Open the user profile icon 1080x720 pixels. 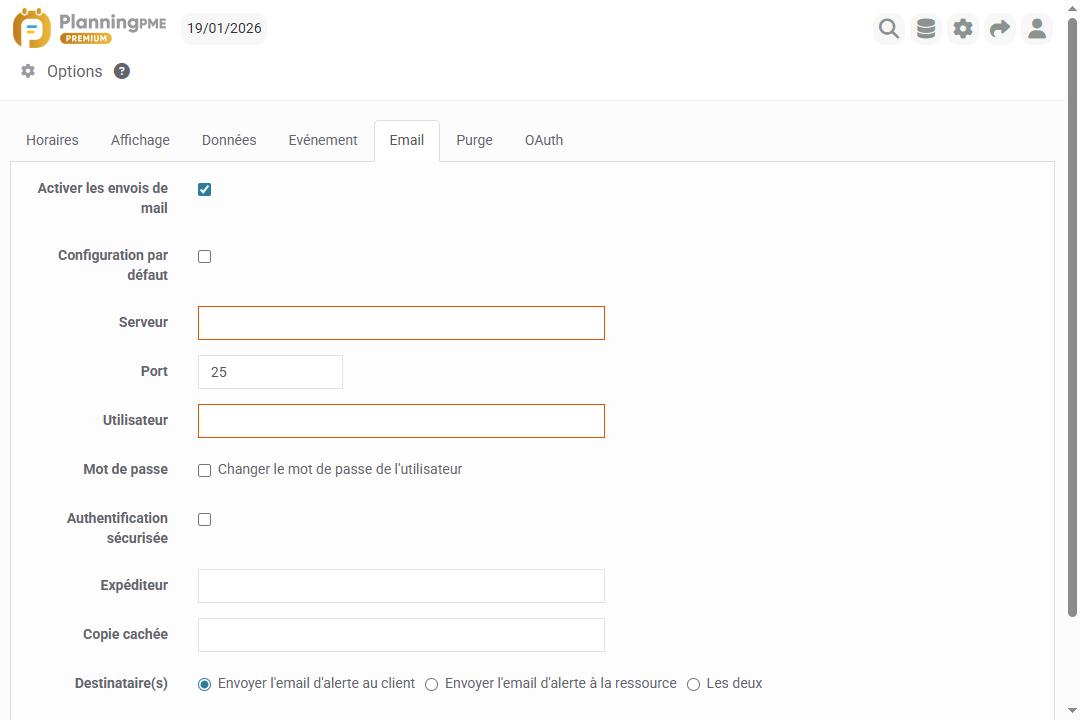pos(1037,29)
